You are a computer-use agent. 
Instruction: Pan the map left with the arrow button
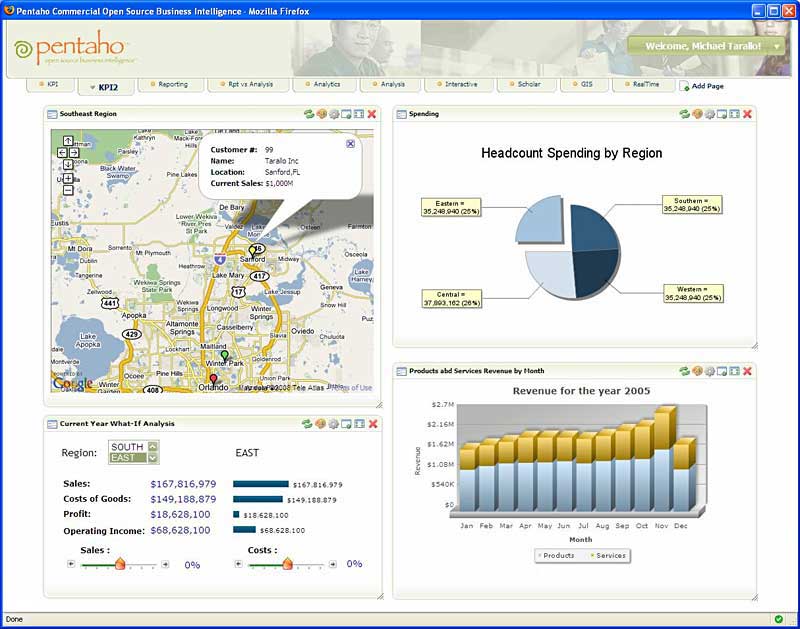coord(62,153)
